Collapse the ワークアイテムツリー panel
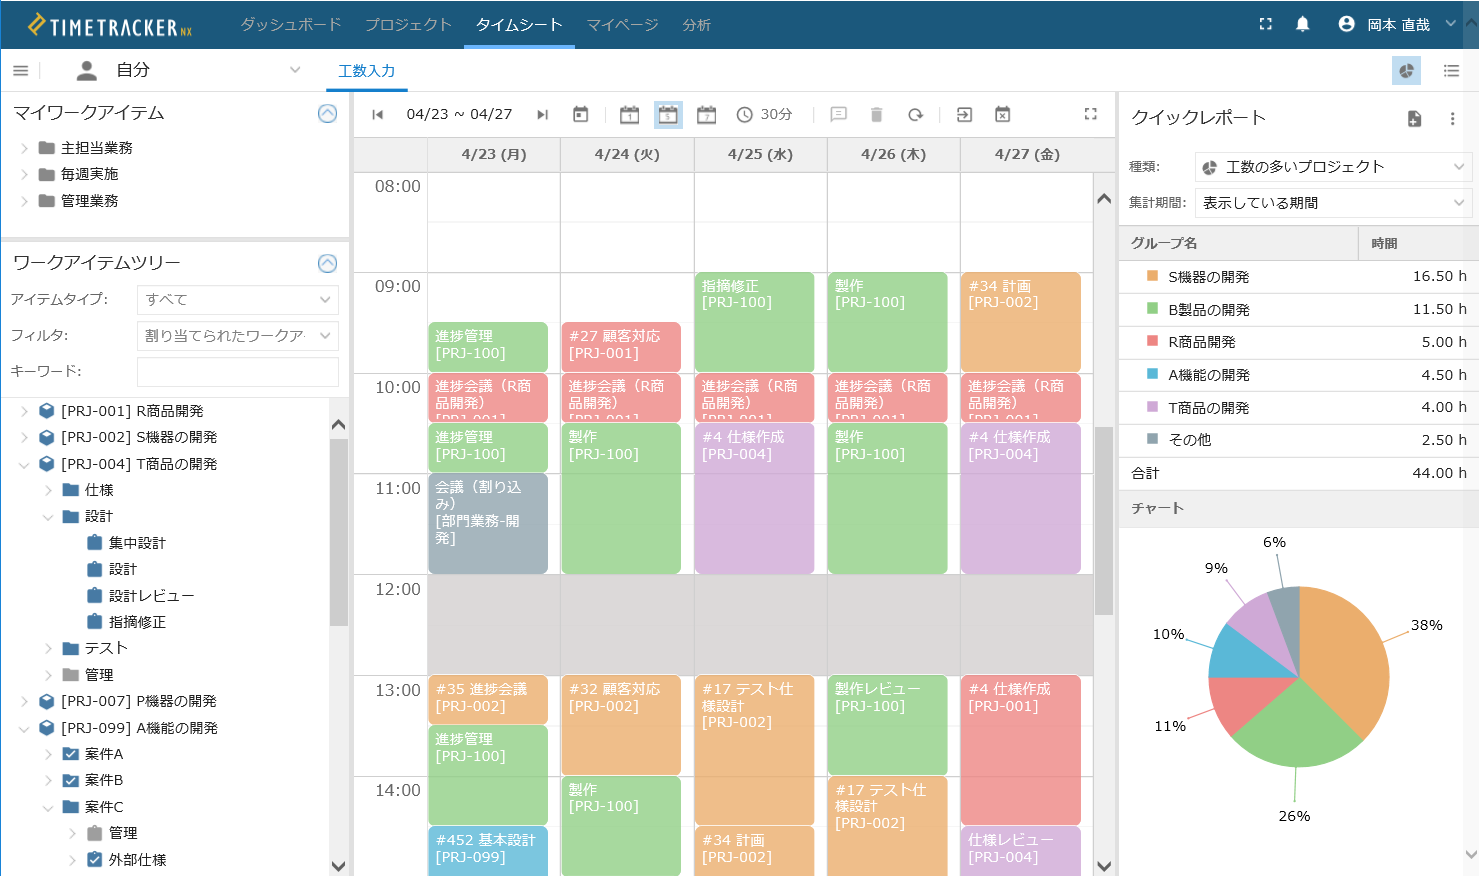 coord(327,263)
